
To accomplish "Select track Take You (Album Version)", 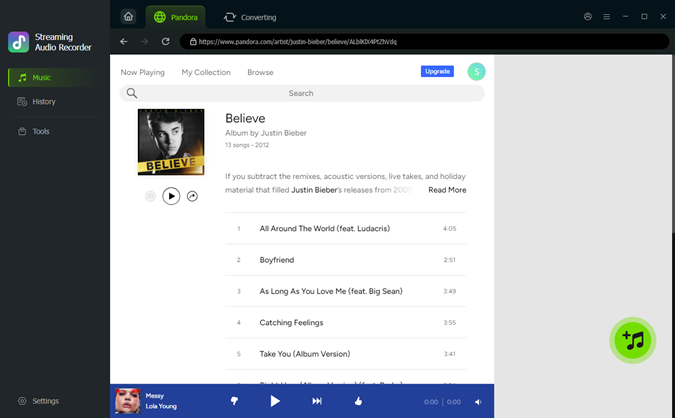I will [x=346, y=354].
